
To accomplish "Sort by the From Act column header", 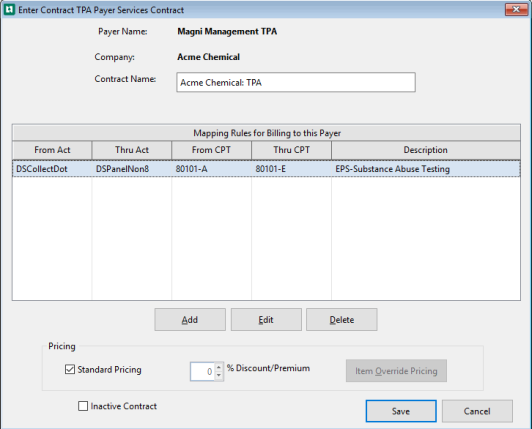I will 52,150.
